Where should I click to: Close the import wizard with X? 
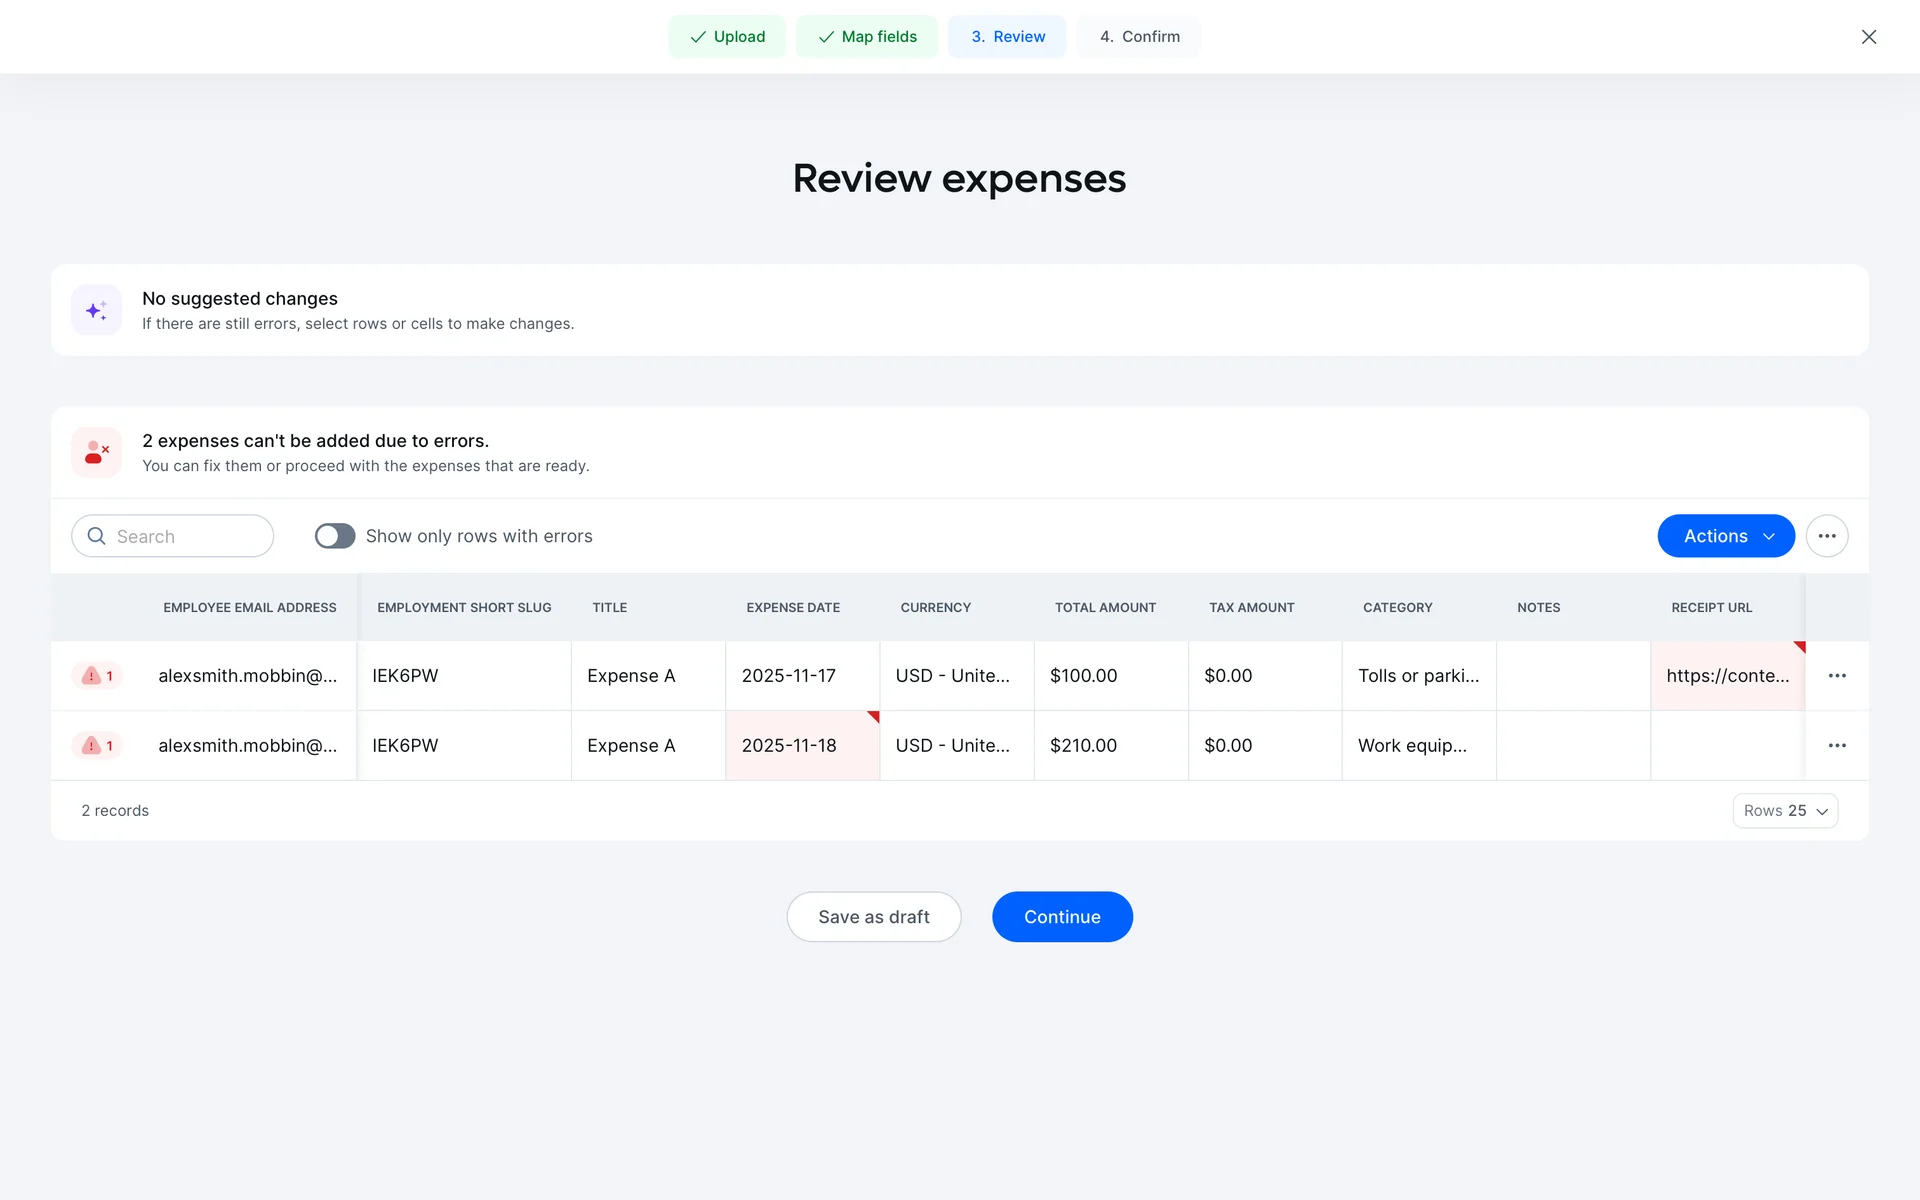click(x=1868, y=37)
